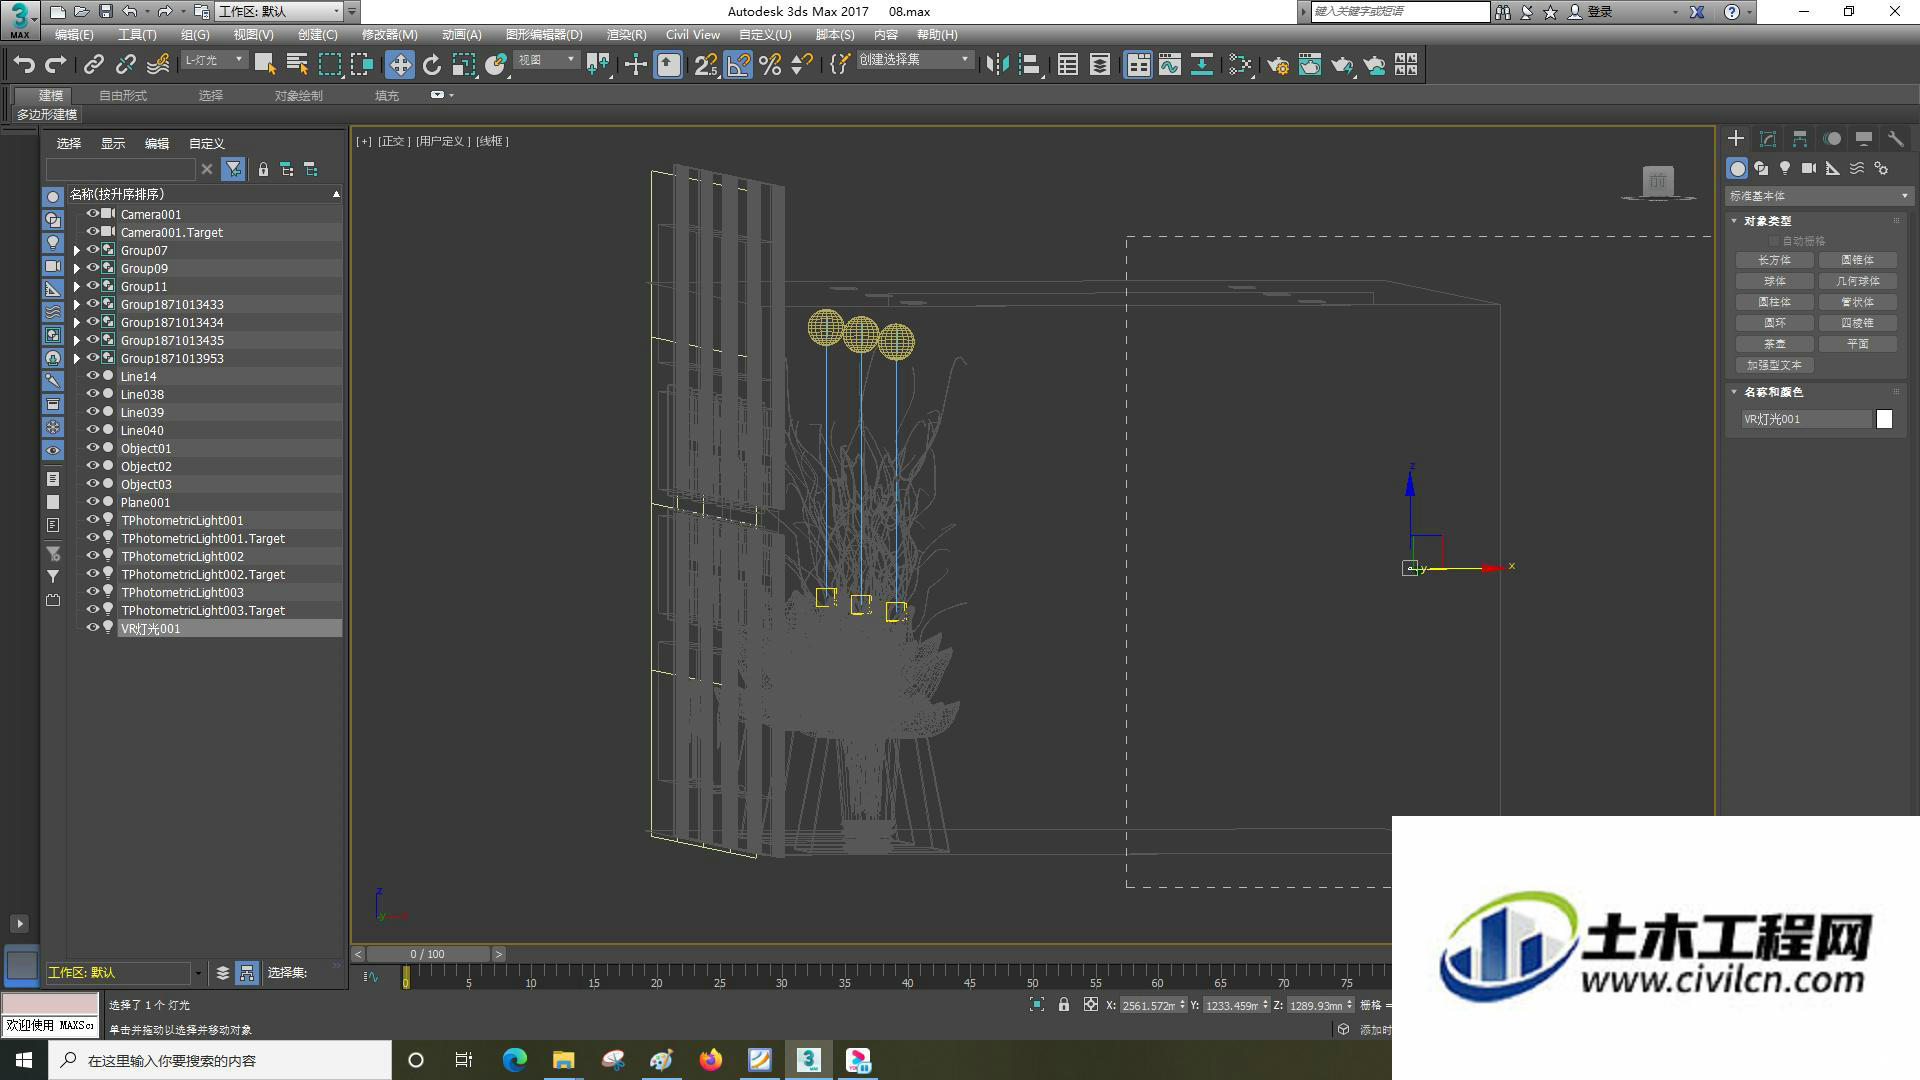Click the Unlink Selection icon

point(126,65)
